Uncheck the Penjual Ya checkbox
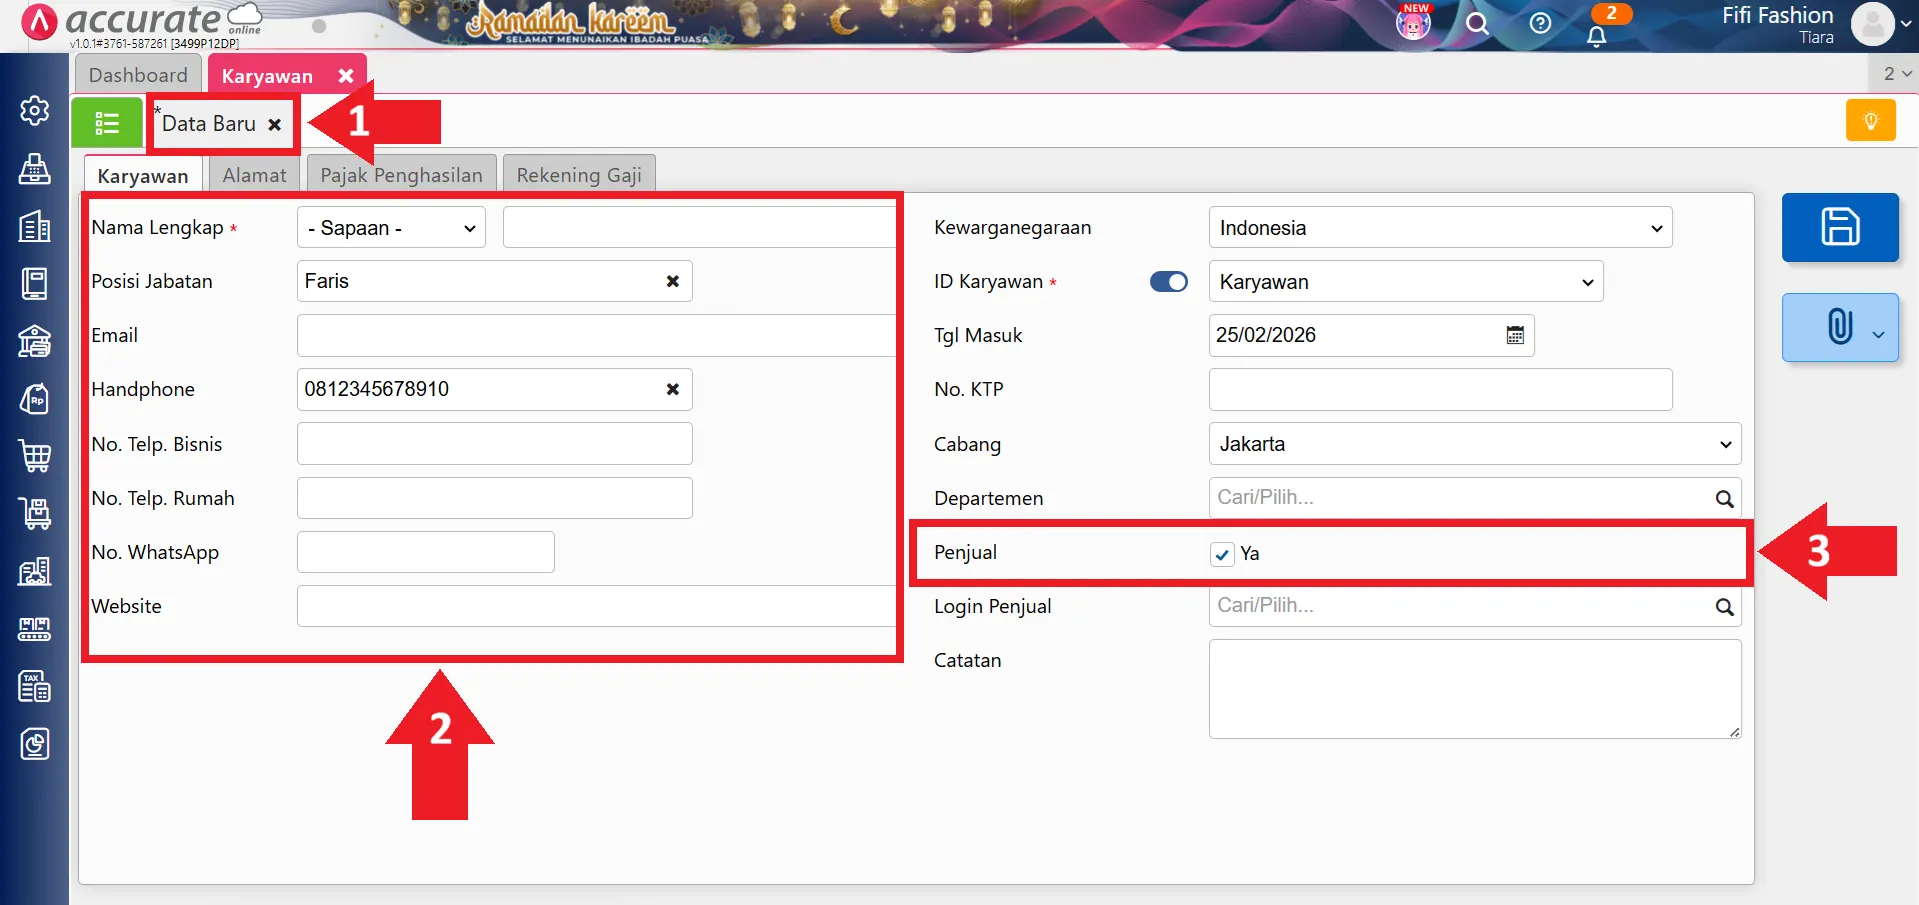 point(1222,554)
